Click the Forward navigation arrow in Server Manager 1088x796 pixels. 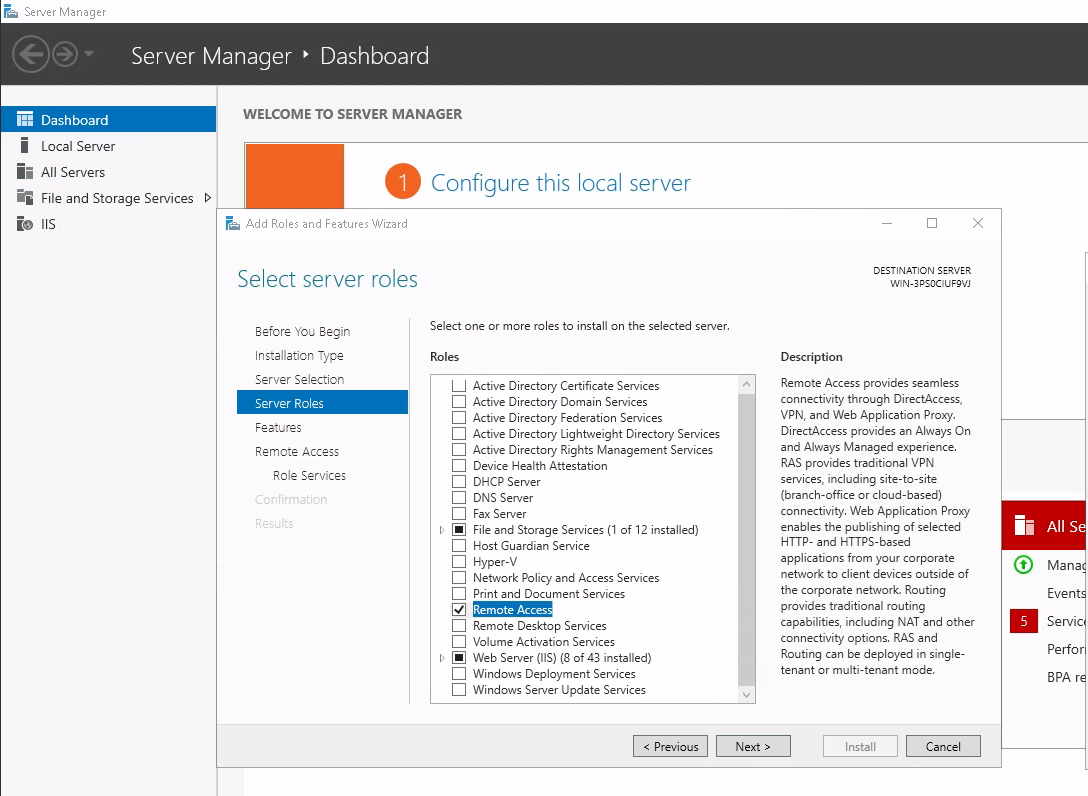[65, 55]
